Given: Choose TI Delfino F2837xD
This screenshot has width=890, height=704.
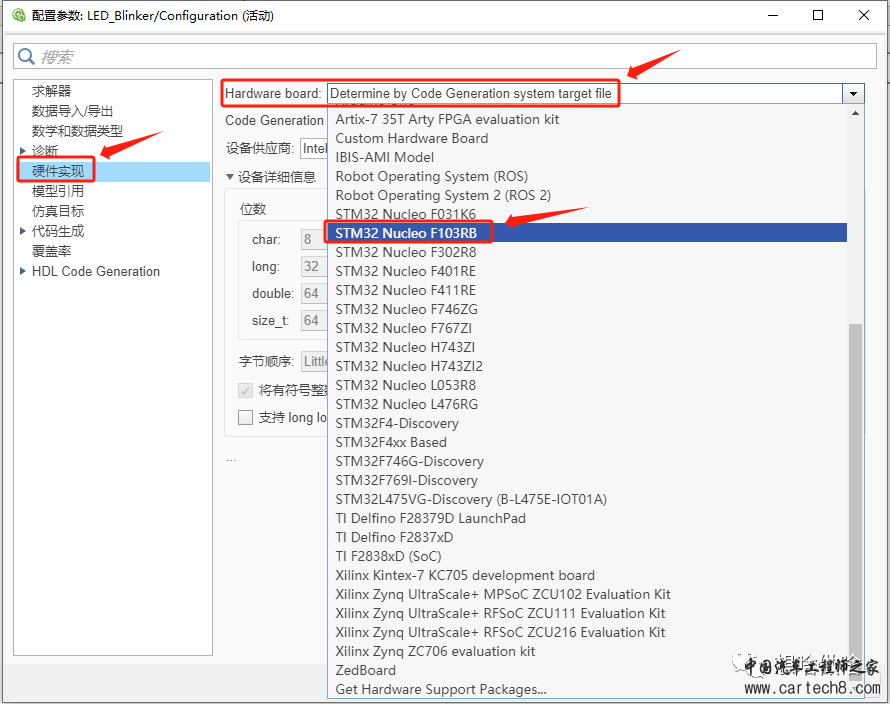Looking at the screenshot, I should [x=587, y=538].
